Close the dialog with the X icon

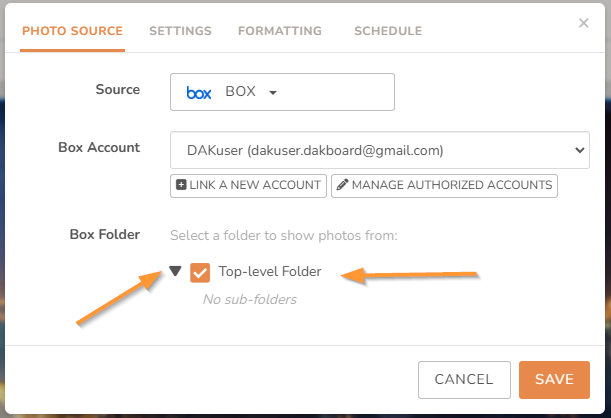583,23
